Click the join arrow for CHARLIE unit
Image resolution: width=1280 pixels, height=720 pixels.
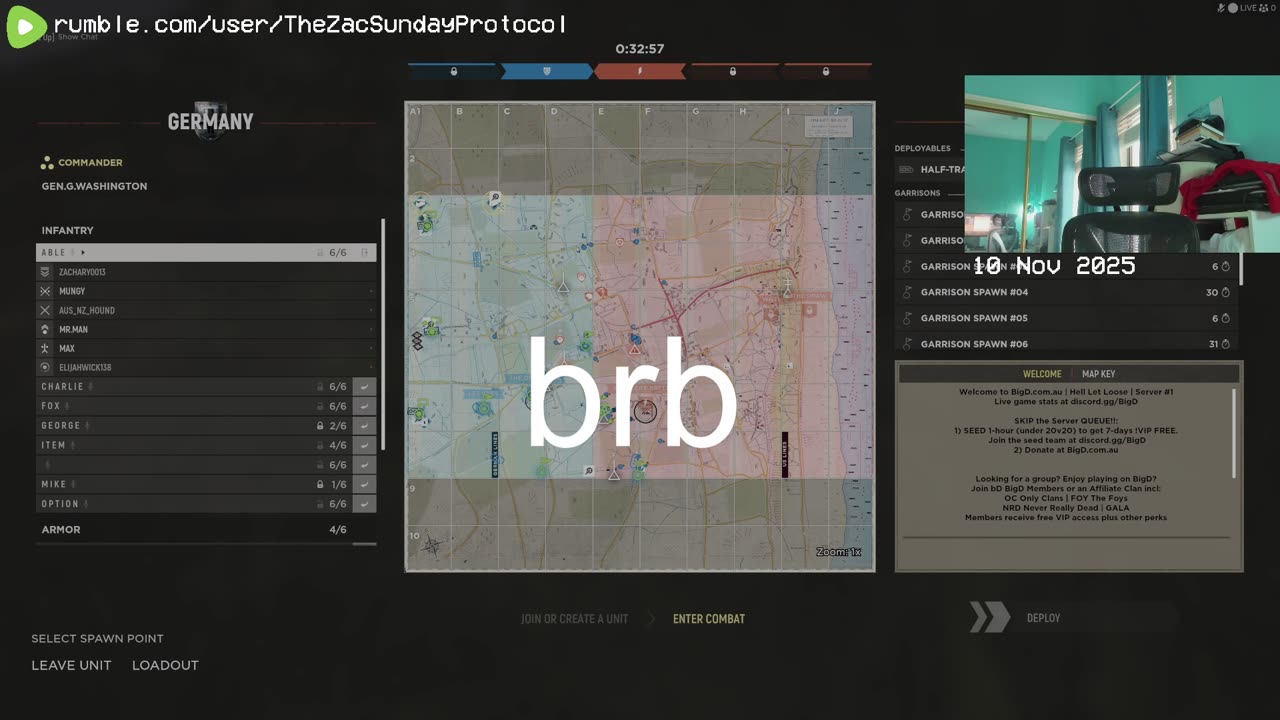[365, 387]
